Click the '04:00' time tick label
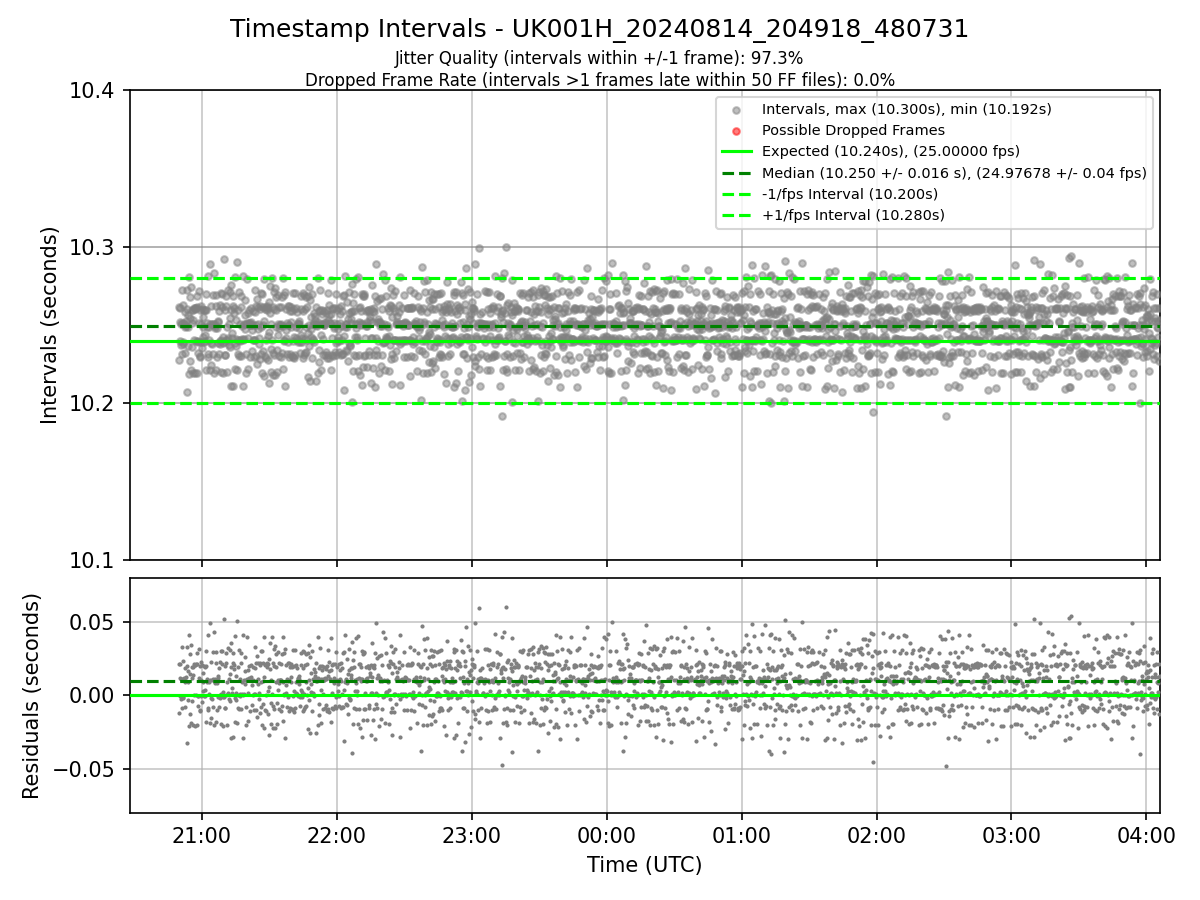The width and height of the screenshot is (1200, 900). point(1146,835)
